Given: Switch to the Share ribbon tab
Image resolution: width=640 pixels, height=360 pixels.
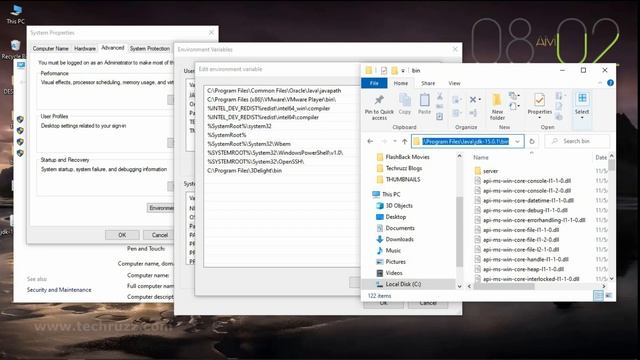Looking at the screenshot, I should [428, 83].
